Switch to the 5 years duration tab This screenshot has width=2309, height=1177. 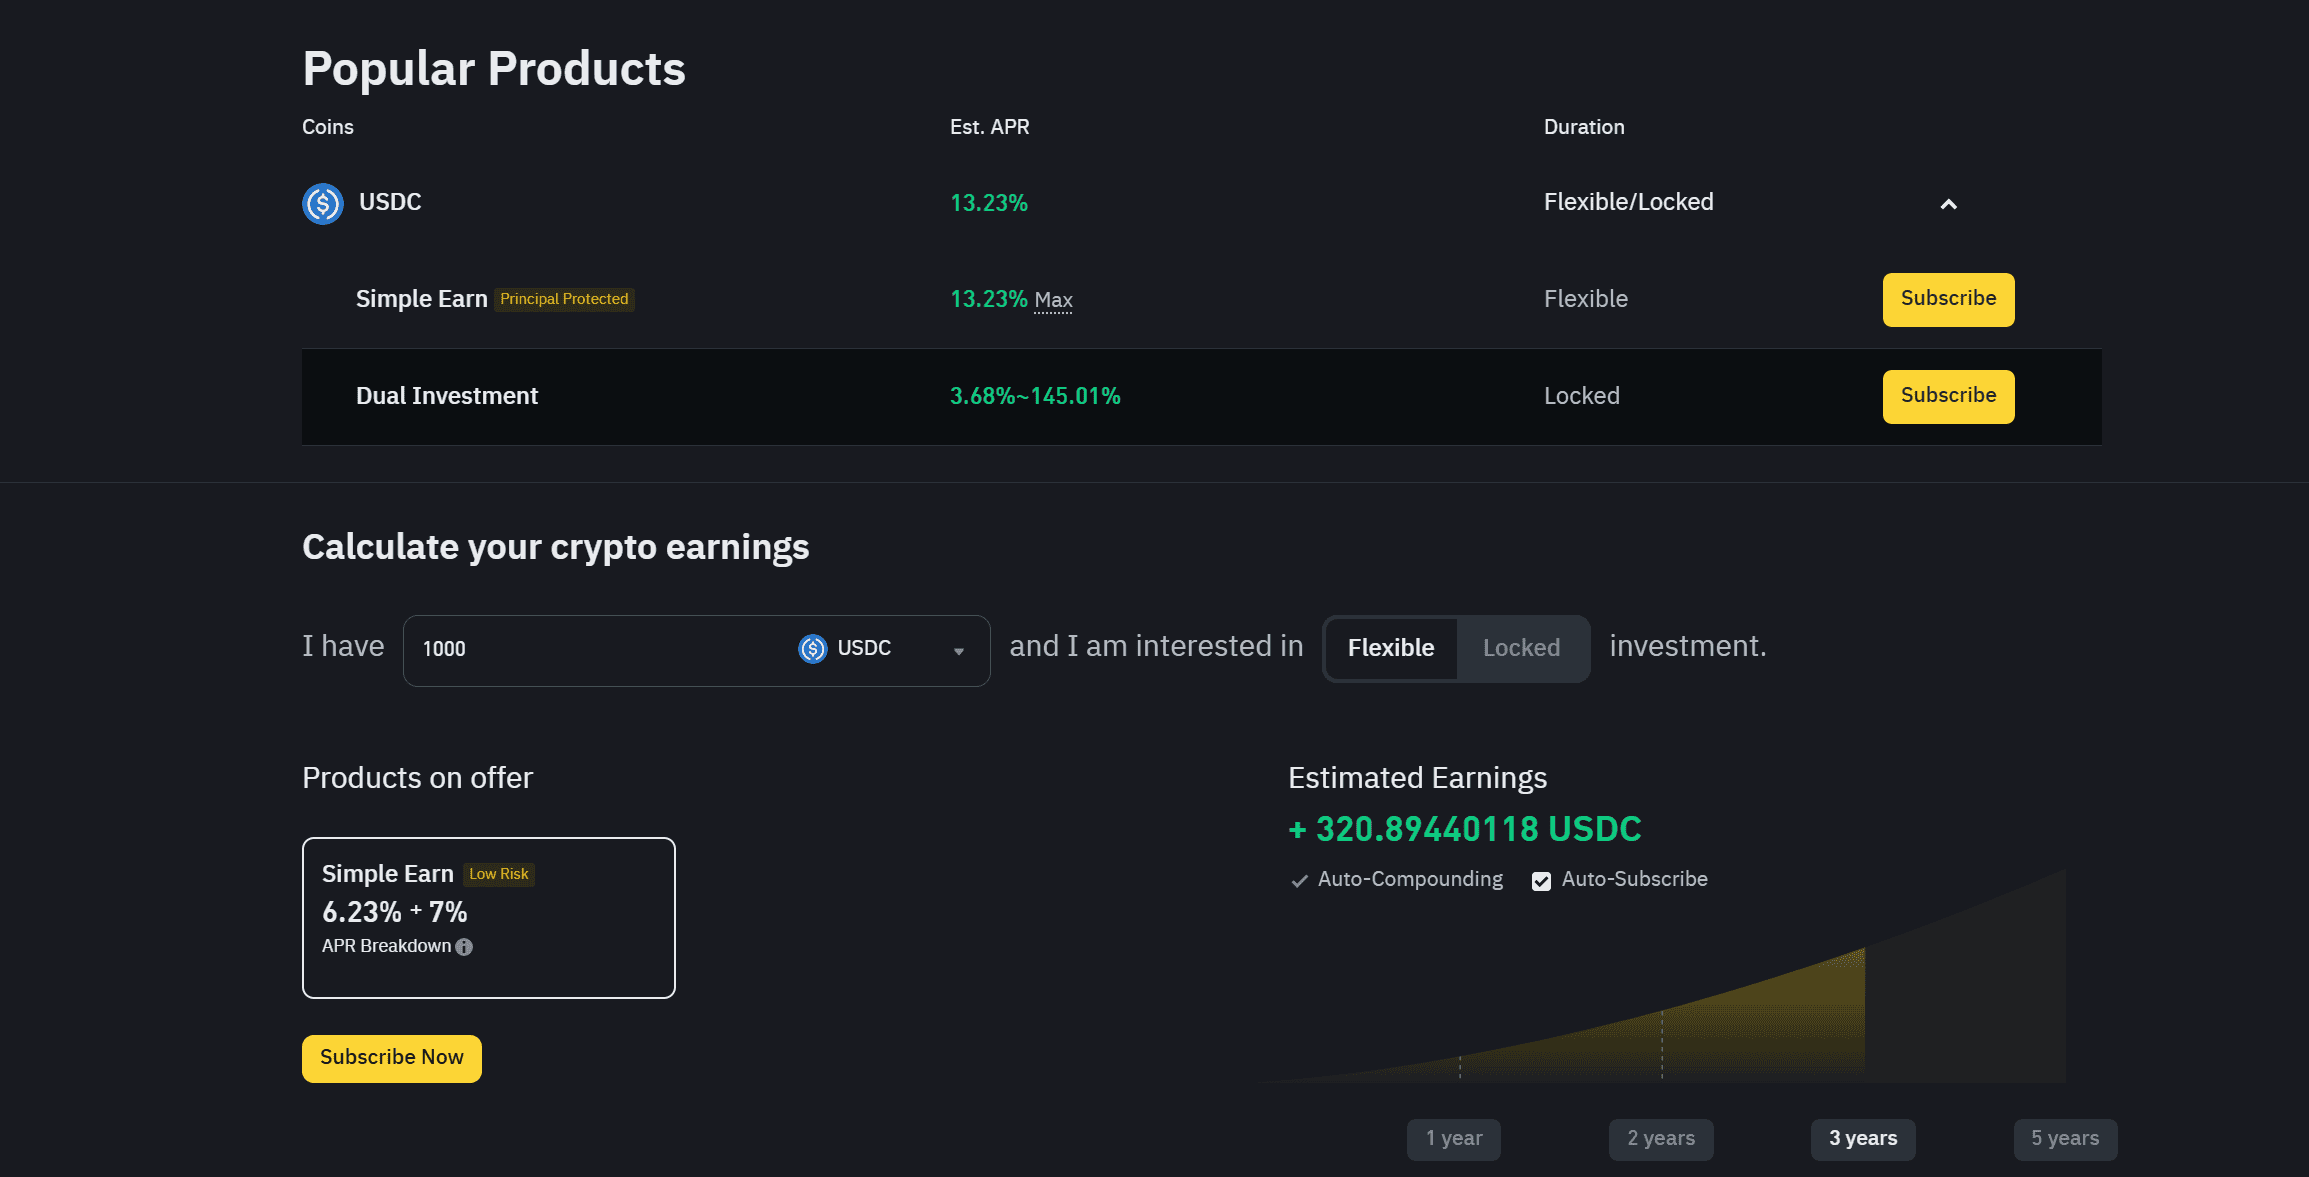coord(2064,1138)
